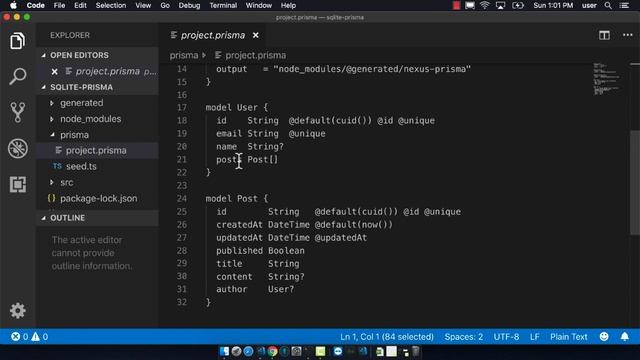Click the 'model Post {' code line
This screenshot has width=640, height=360.
(237, 199)
